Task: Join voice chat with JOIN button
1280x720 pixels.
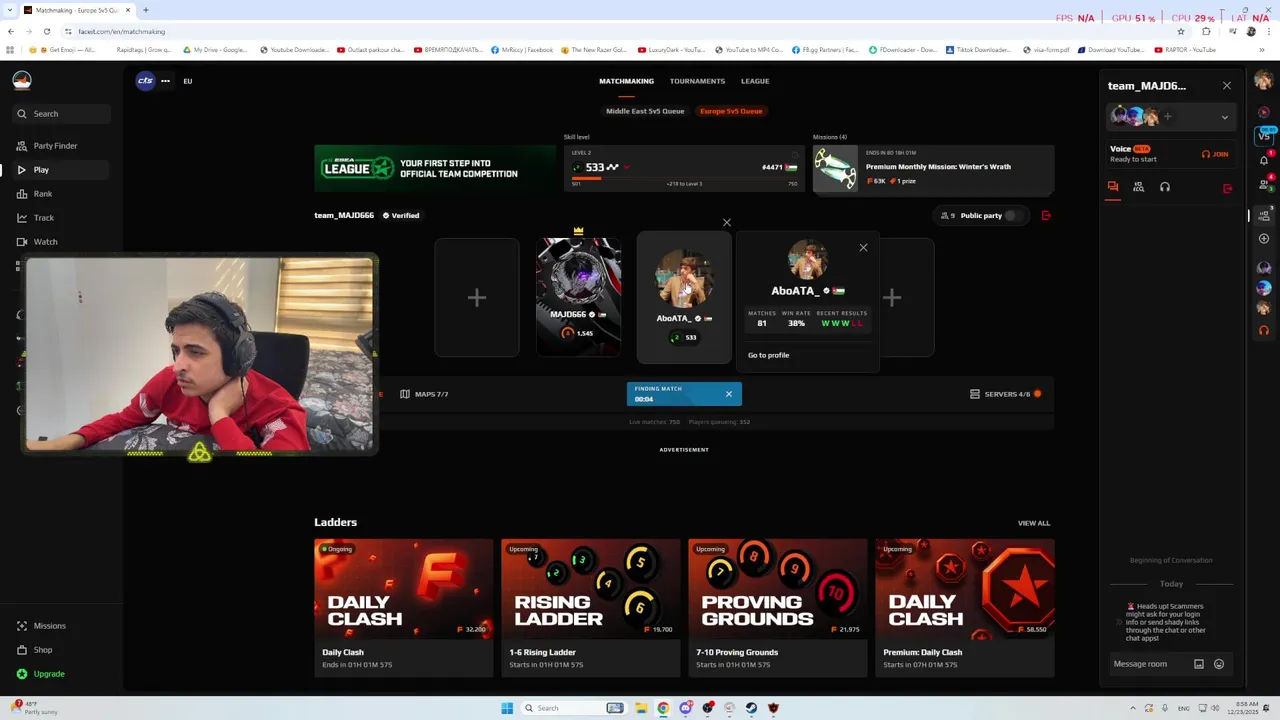Action: 1215,154
